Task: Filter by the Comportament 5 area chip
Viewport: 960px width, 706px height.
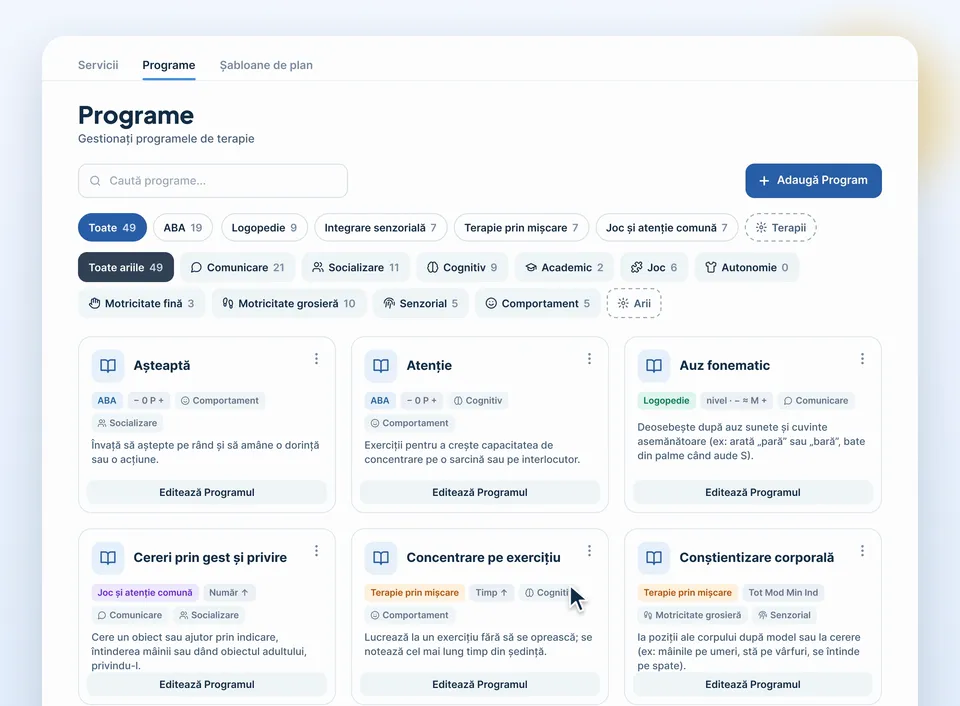Action: [x=538, y=304]
